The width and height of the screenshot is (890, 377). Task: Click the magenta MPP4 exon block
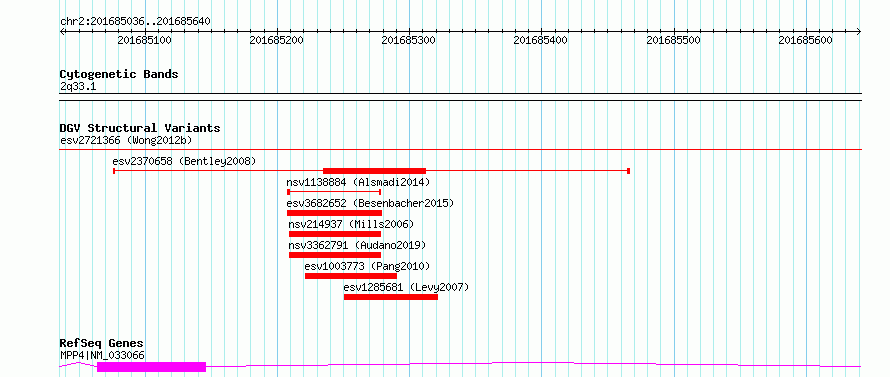pyautogui.click(x=152, y=367)
